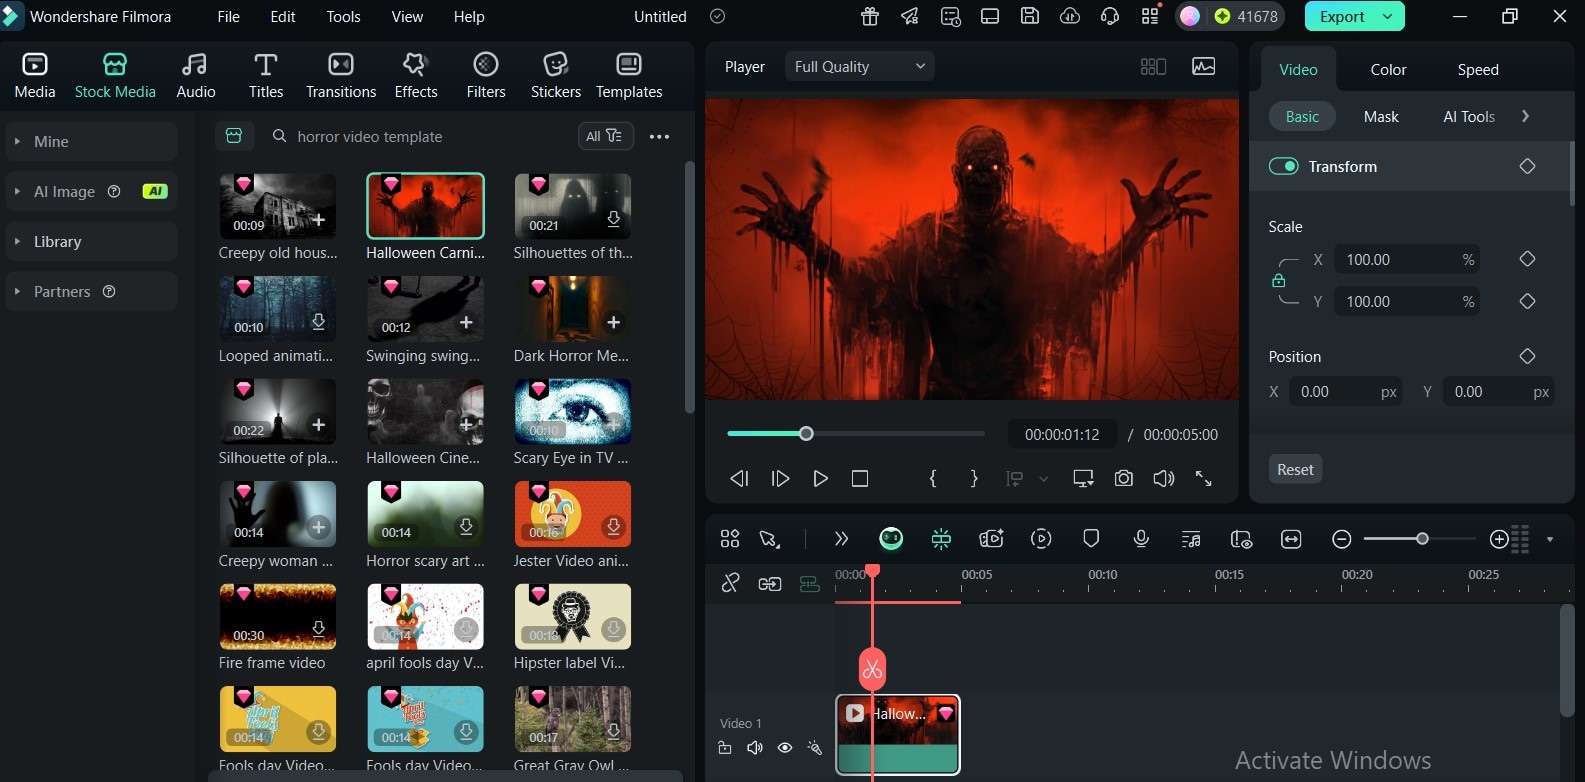Open the Filters panel
Viewport: 1585px width, 782px height.
[x=486, y=75]
